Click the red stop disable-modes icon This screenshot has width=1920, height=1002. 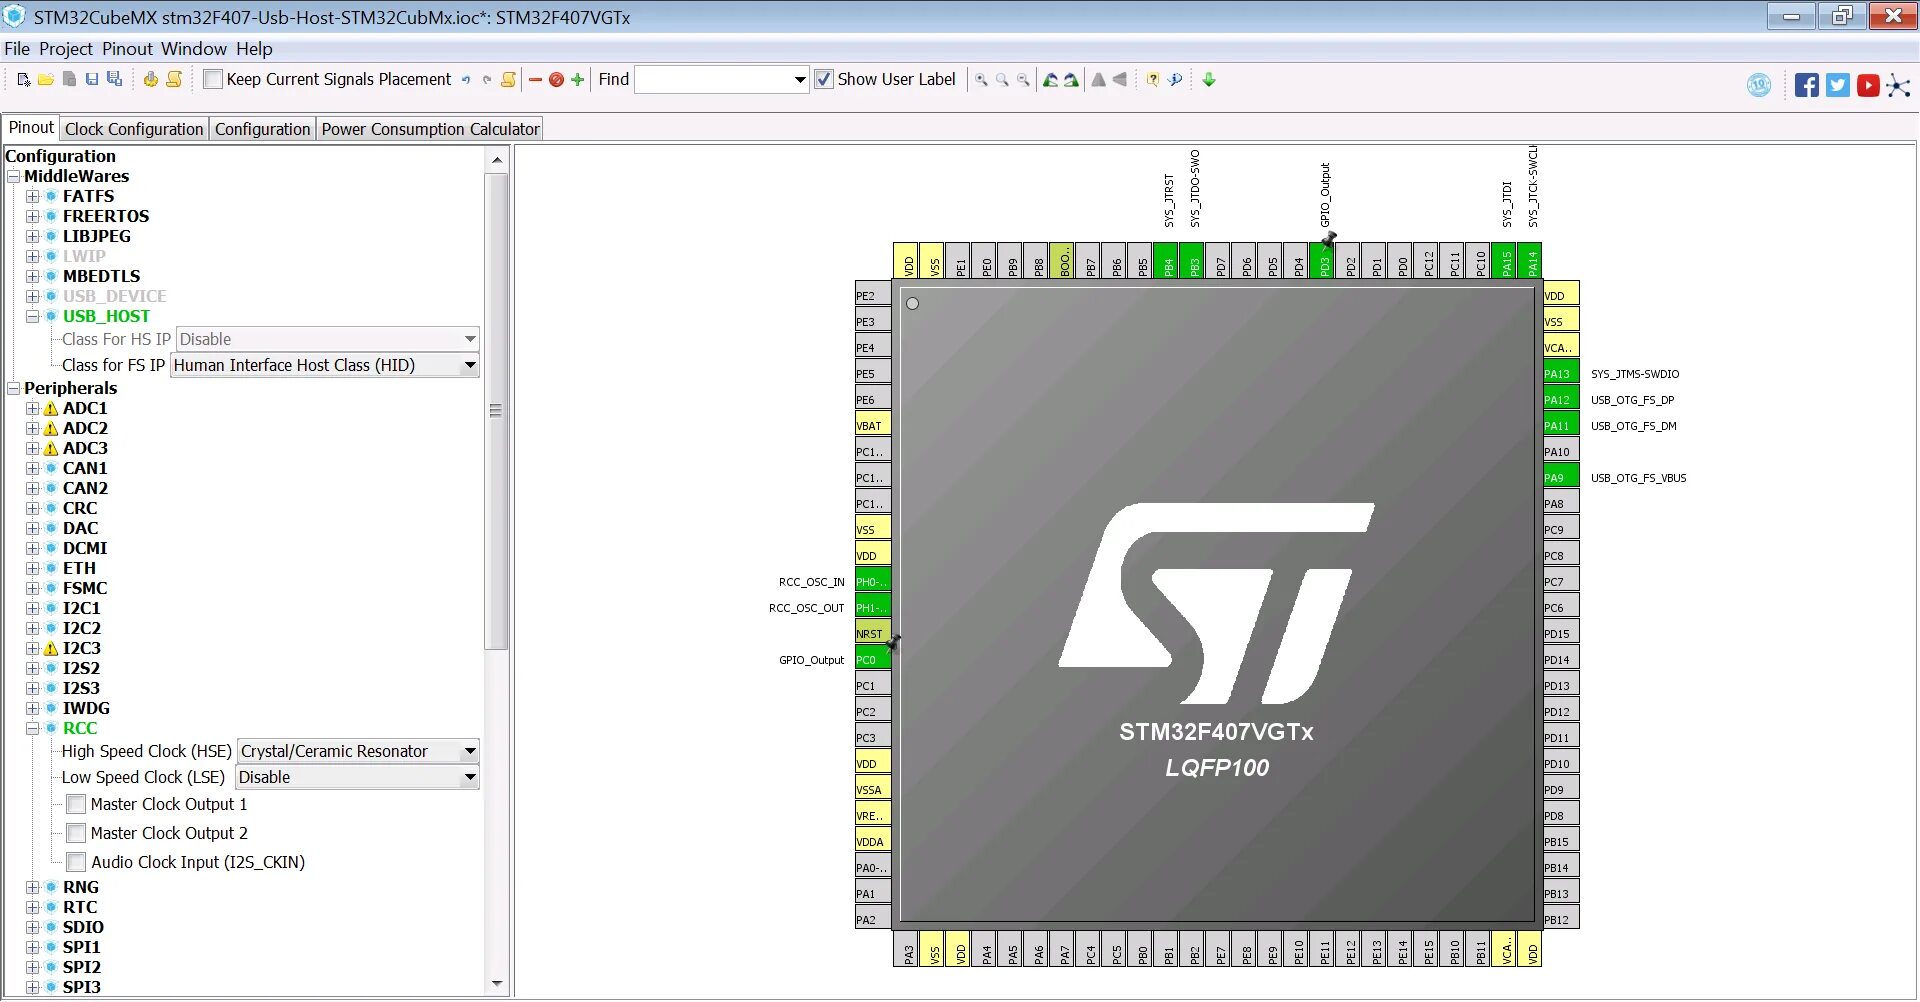556,80
